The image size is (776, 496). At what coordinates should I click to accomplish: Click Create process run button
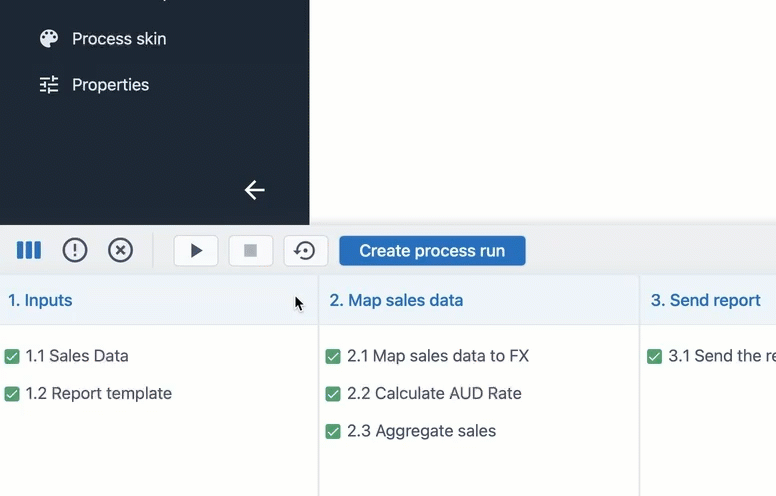pos(432,251)
